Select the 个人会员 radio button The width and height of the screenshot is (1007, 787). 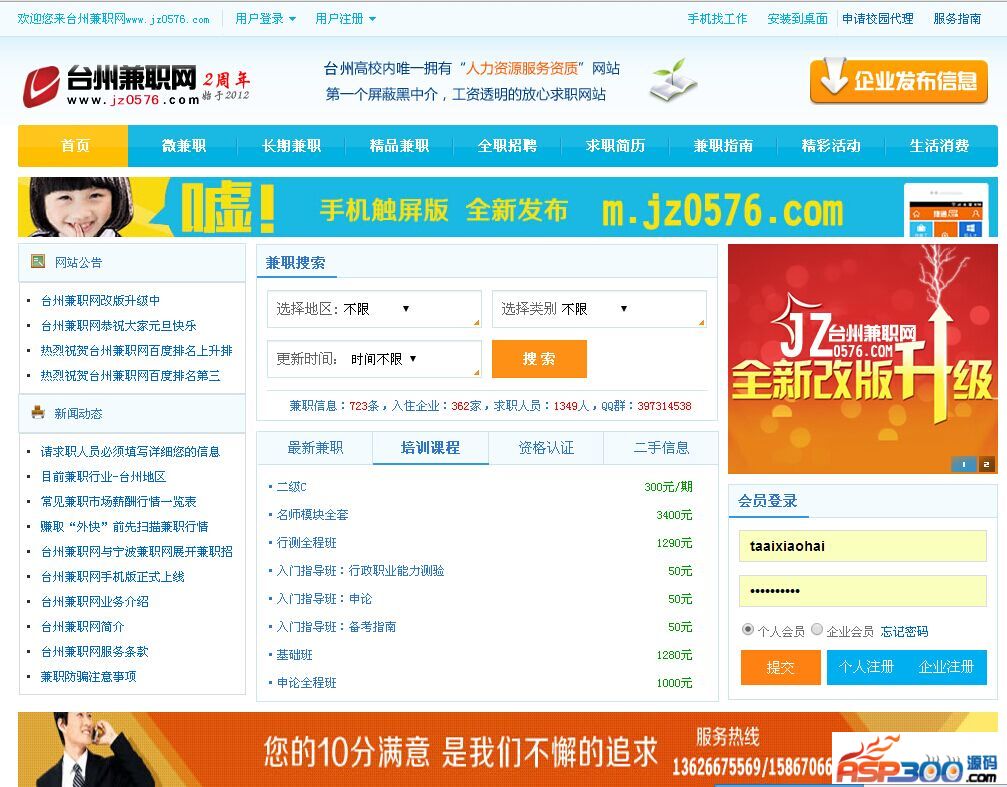tap(748, 630)
